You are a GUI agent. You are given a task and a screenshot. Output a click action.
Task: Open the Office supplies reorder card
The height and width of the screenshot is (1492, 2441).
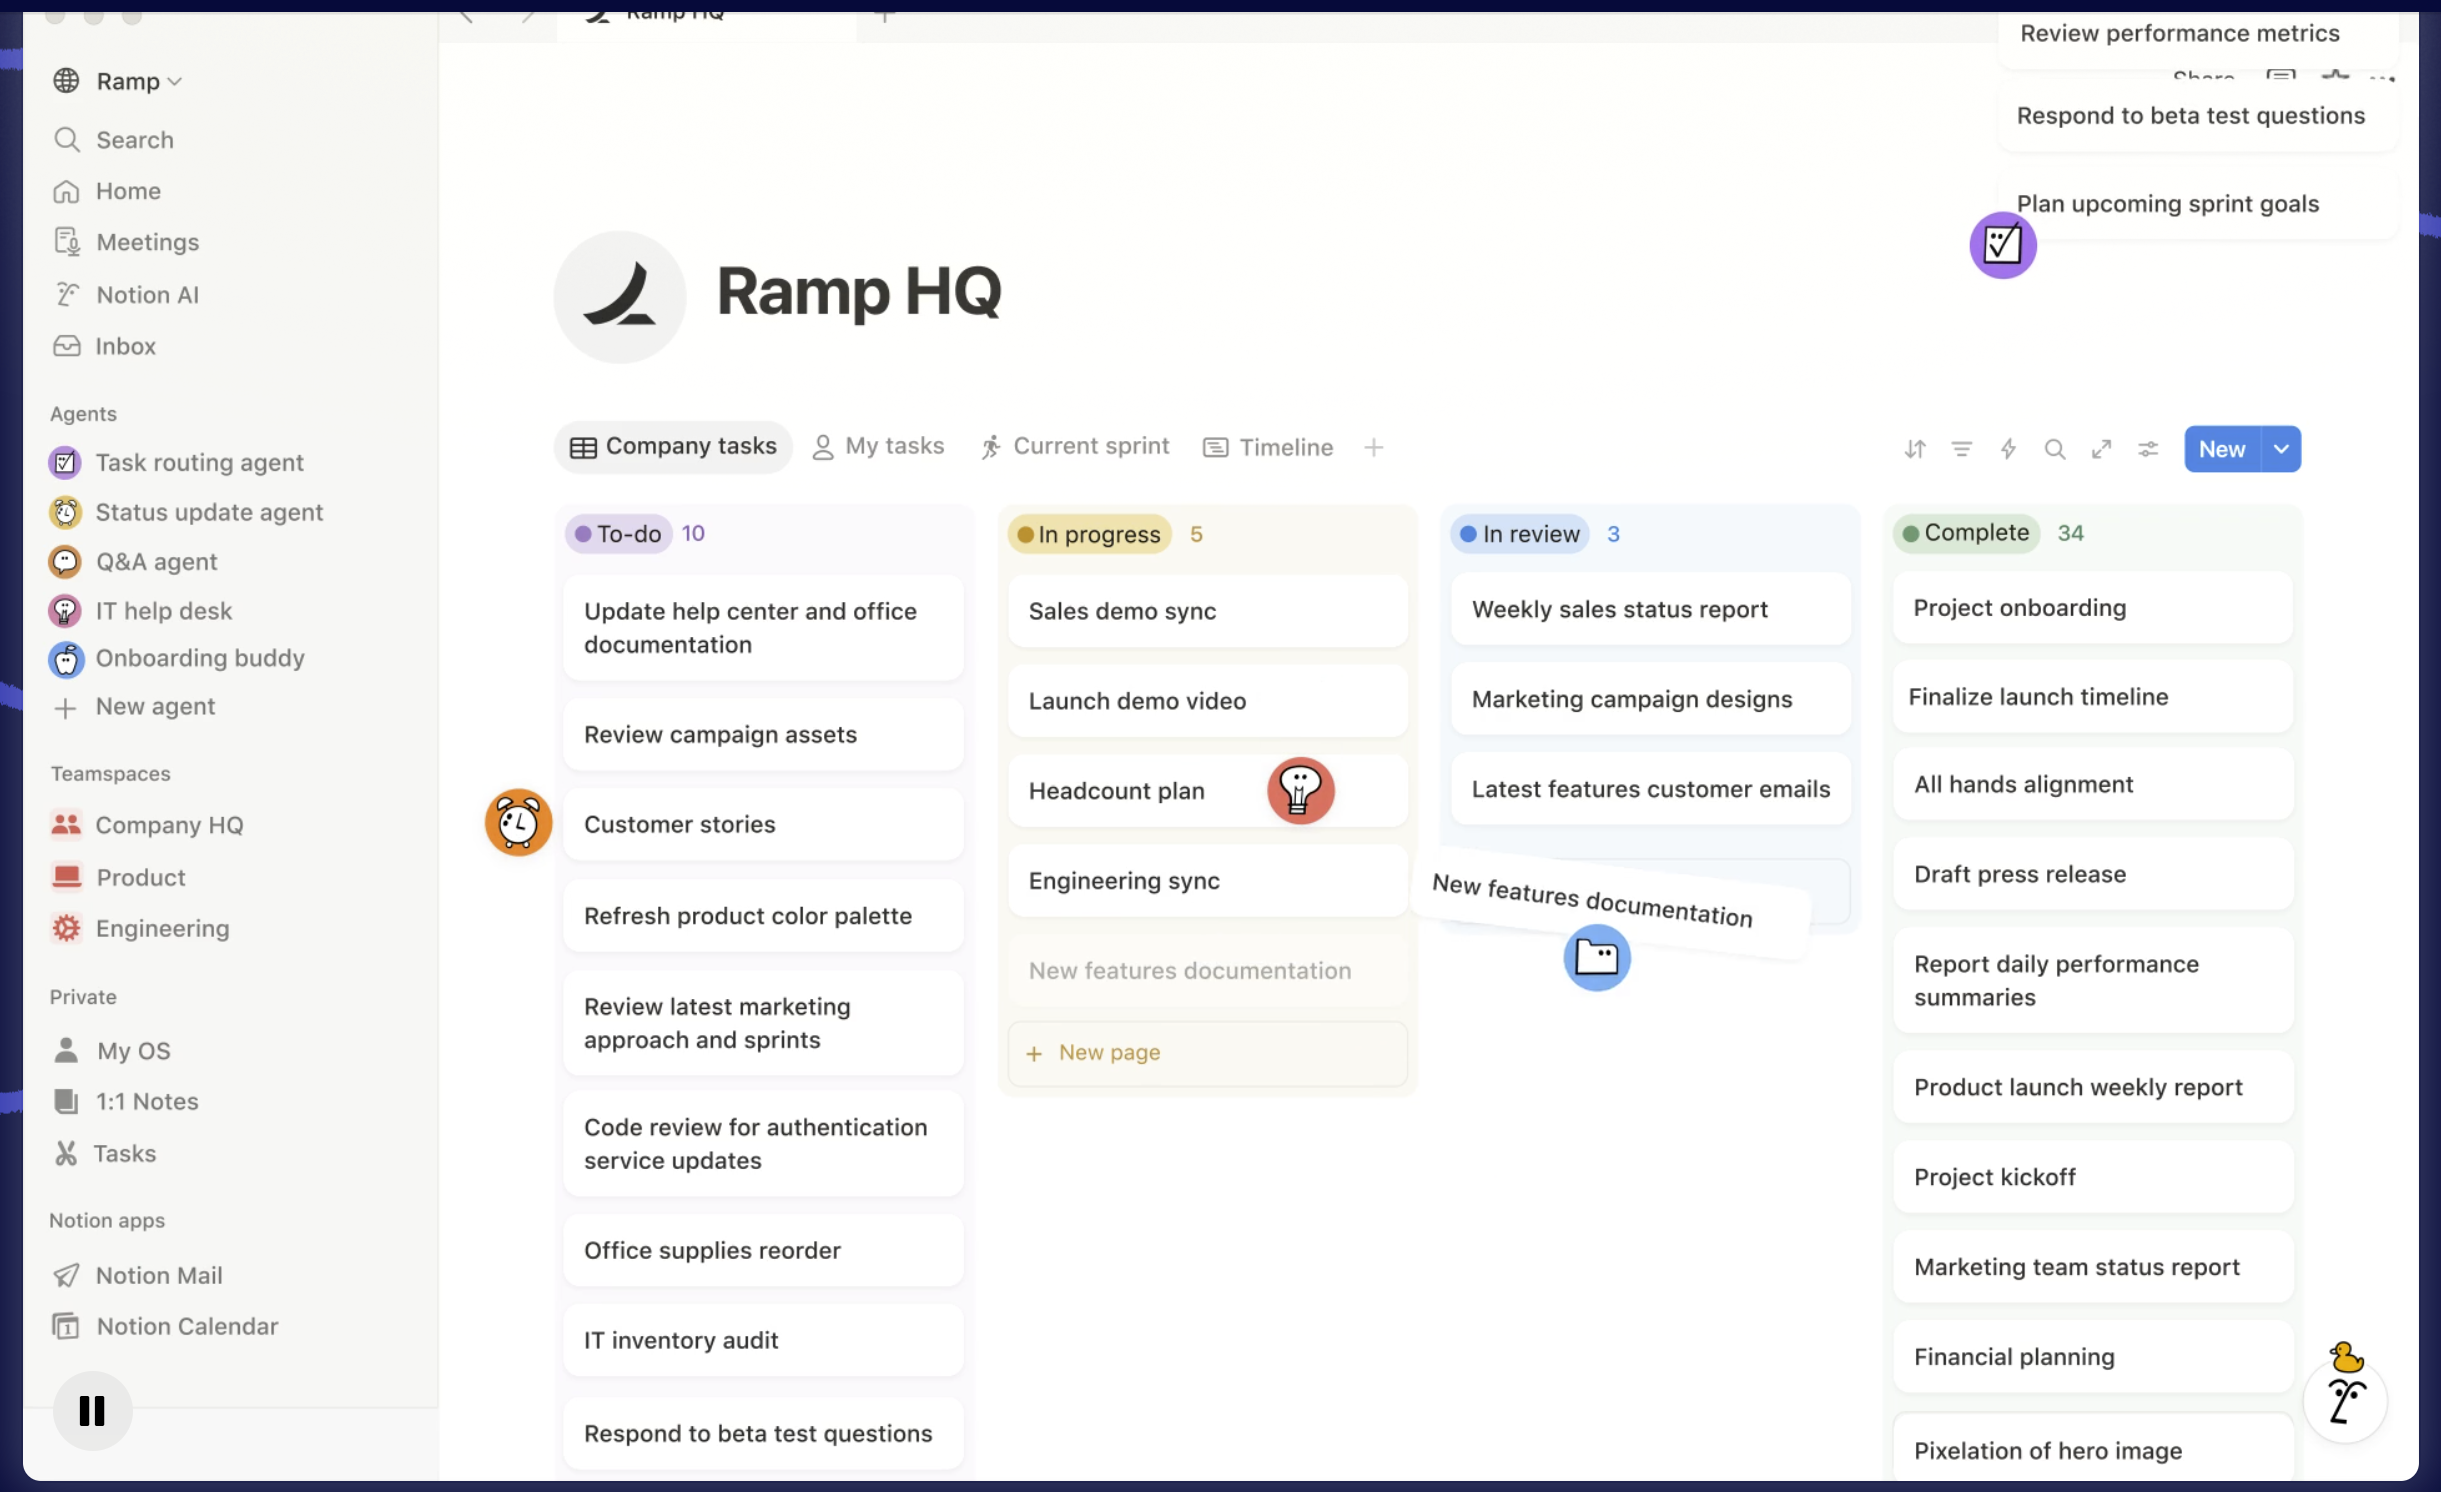tap(764, 1251)
